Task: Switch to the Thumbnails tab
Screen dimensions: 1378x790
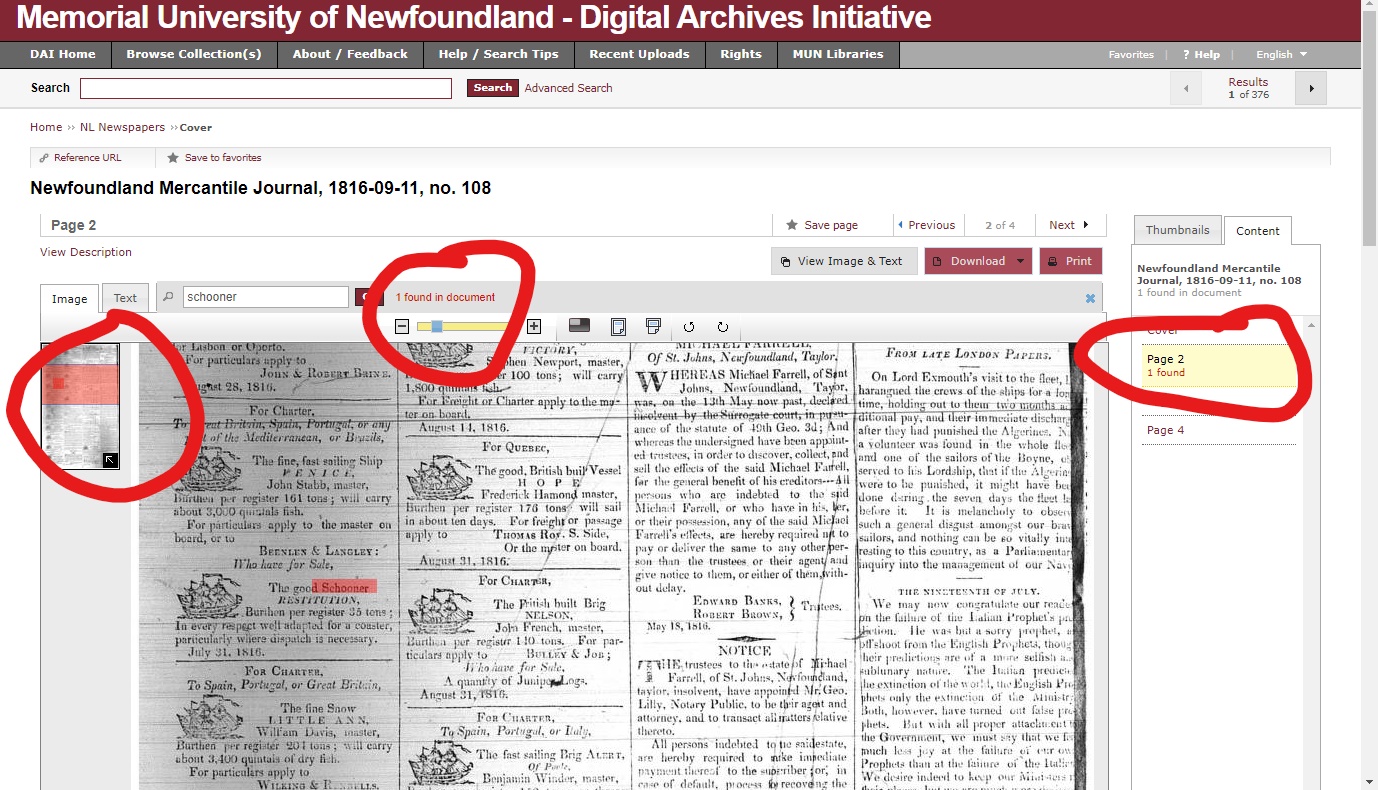Action: pyautogui.click(x=1177, y=230)
